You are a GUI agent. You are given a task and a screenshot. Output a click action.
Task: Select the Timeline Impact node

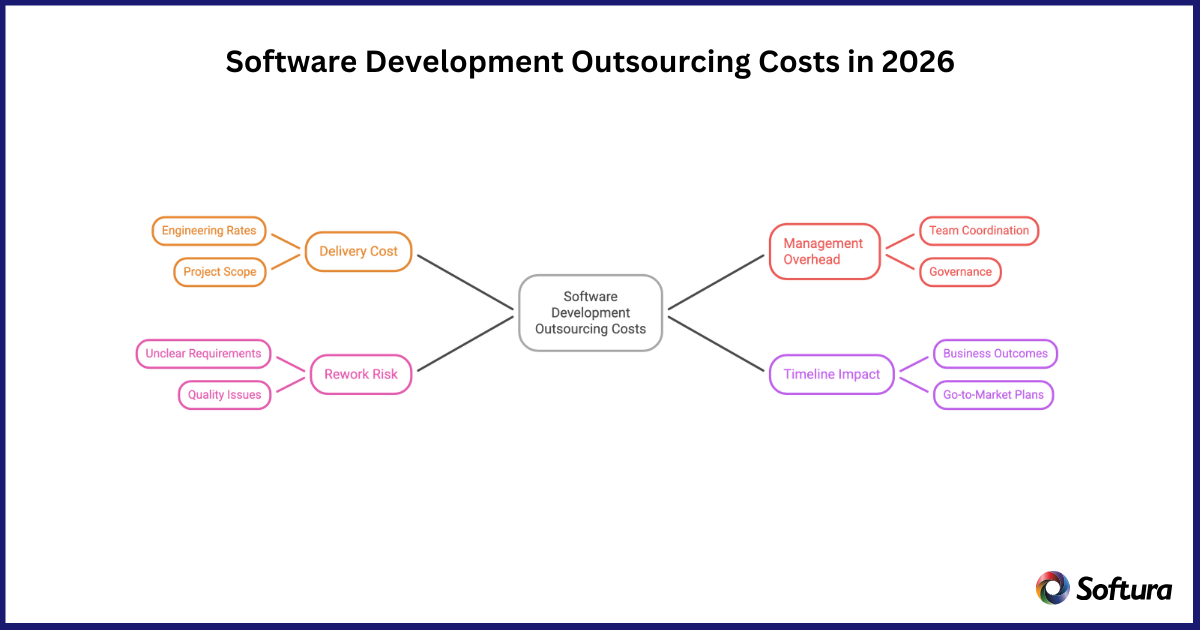click(832, 374)
